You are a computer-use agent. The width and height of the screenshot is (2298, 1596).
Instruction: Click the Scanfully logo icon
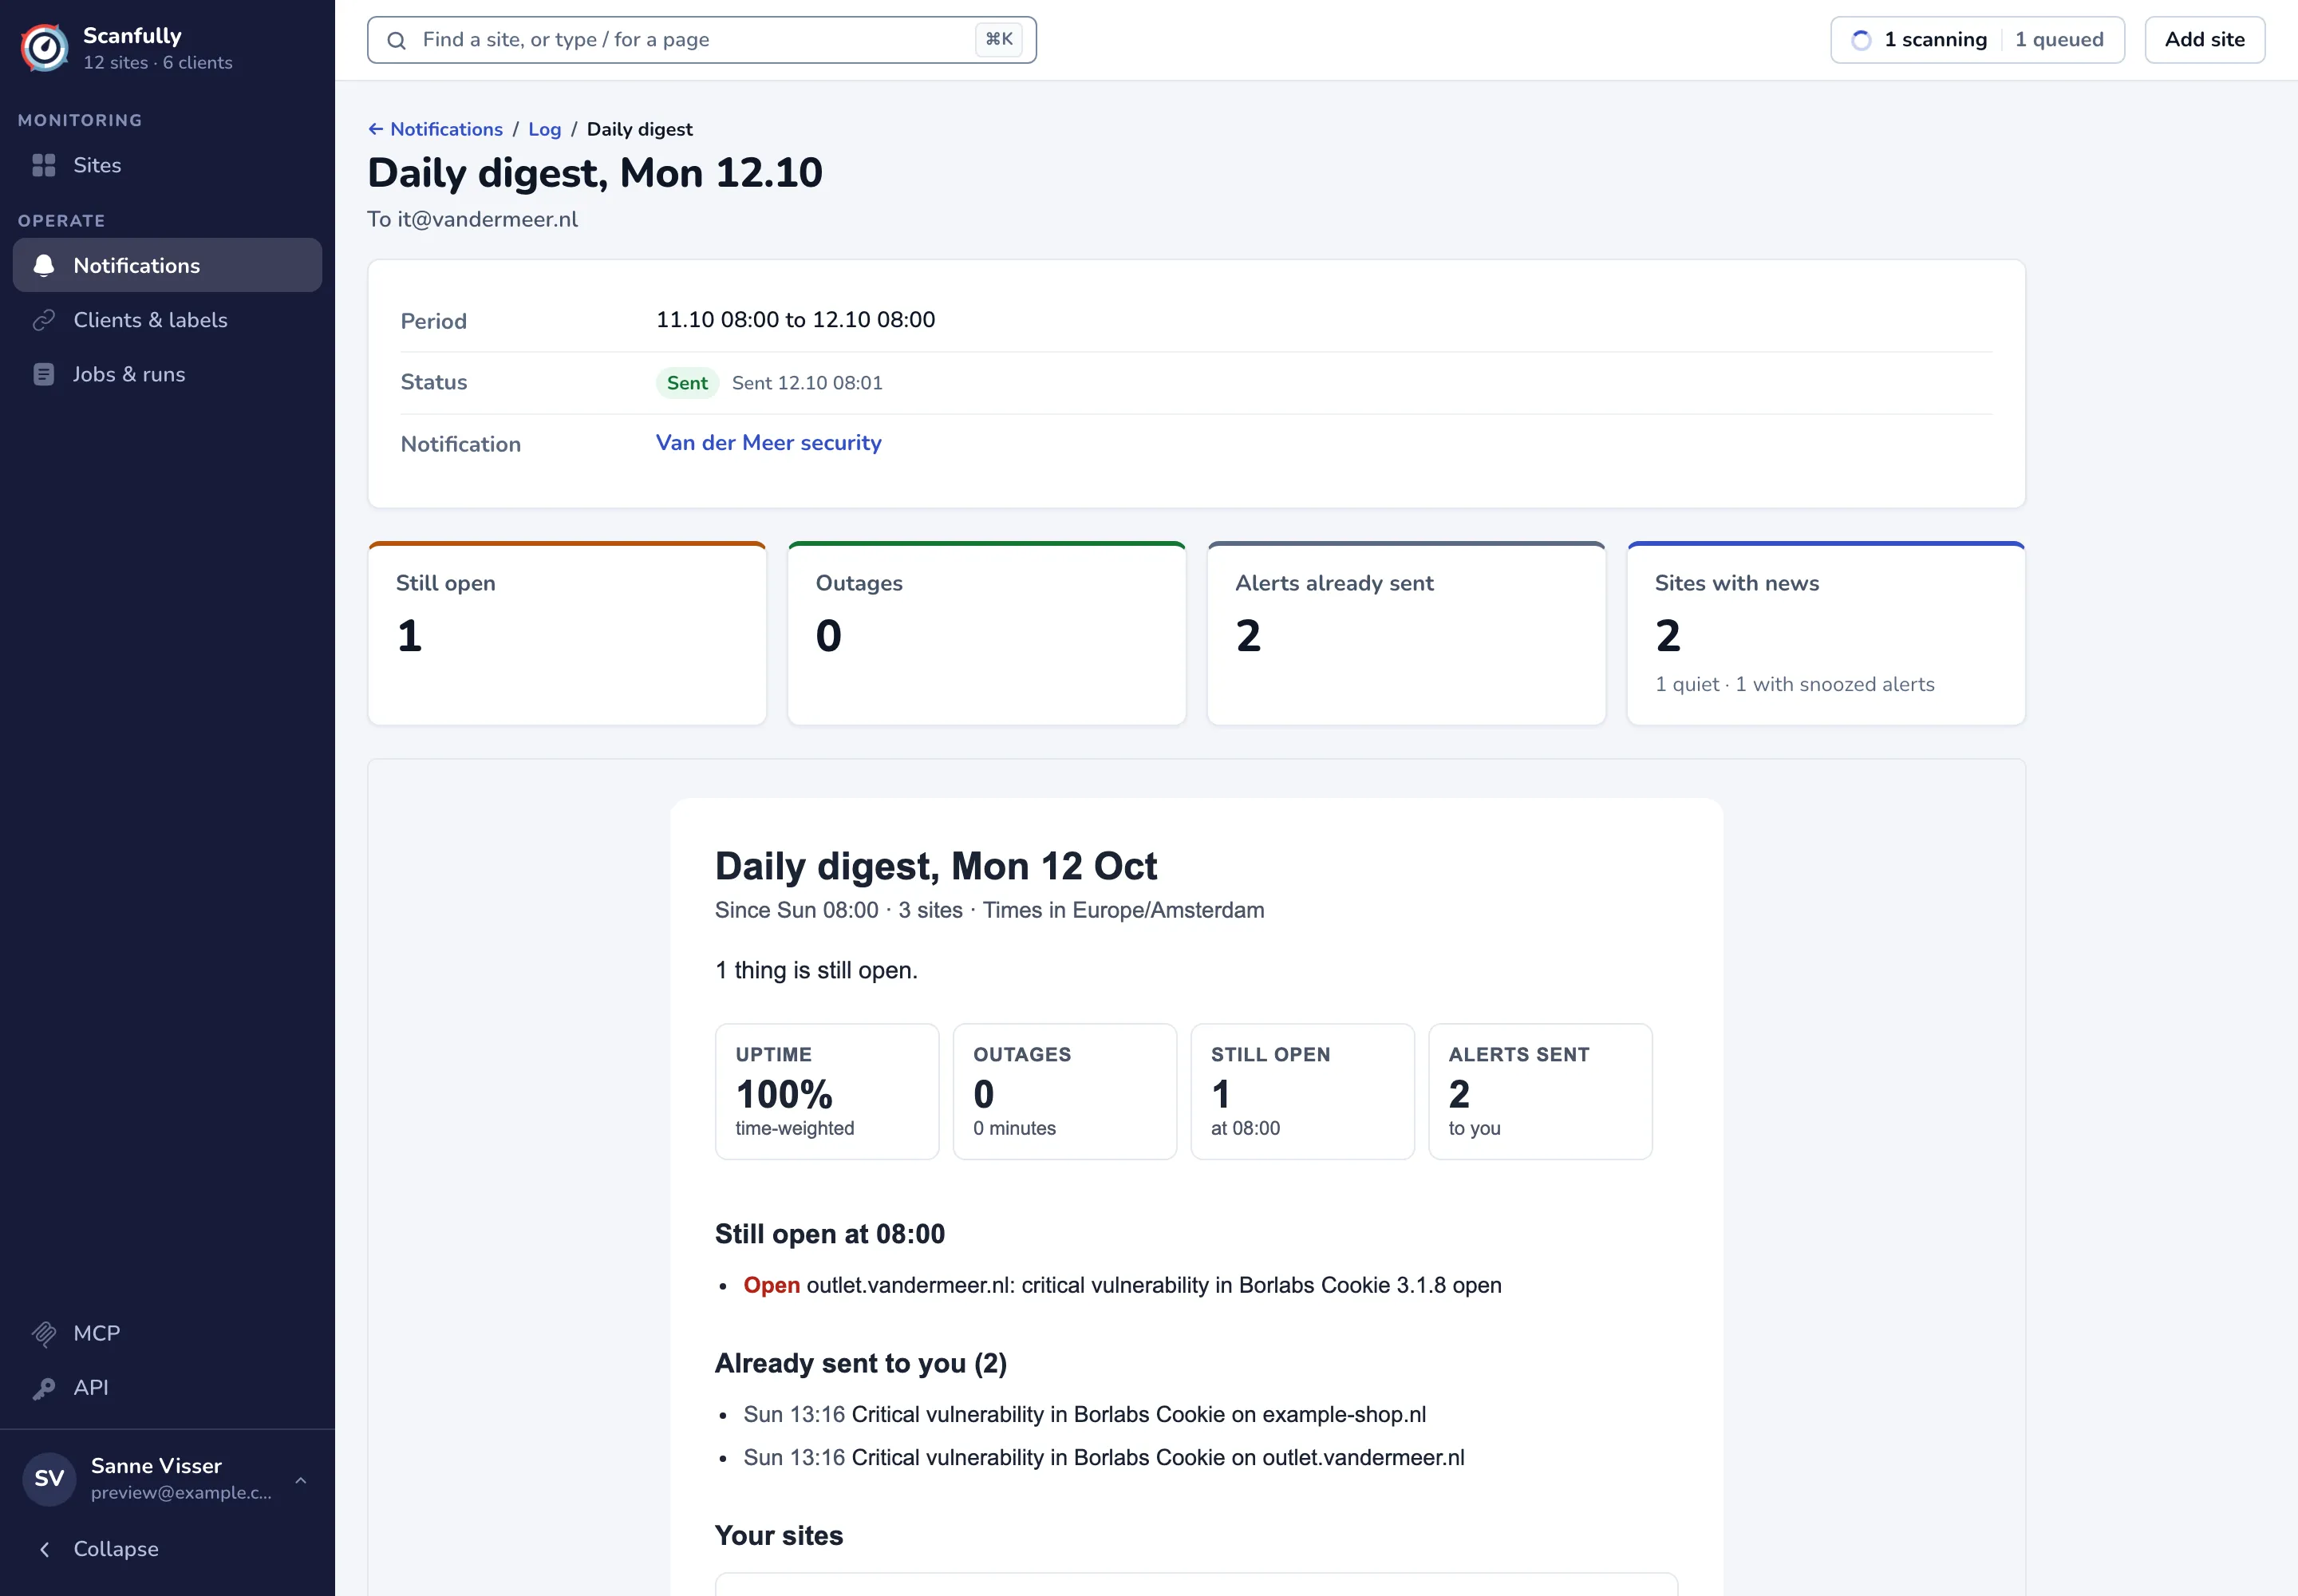point(45,48)
